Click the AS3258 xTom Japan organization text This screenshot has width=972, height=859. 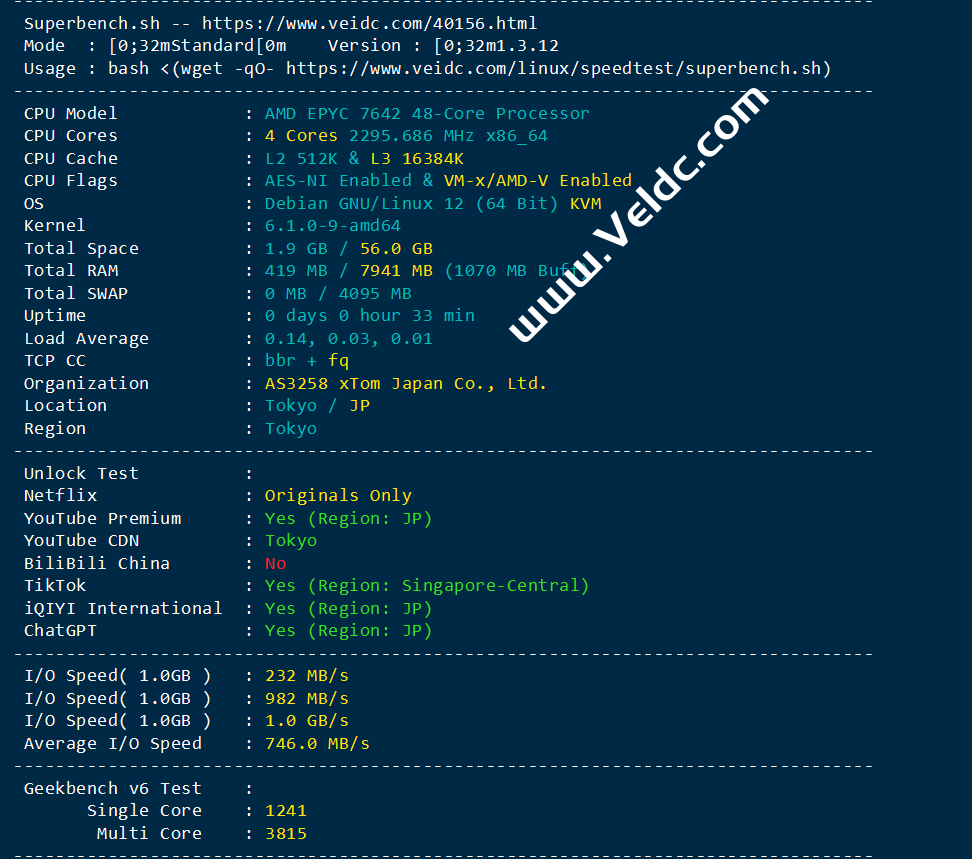406,384
